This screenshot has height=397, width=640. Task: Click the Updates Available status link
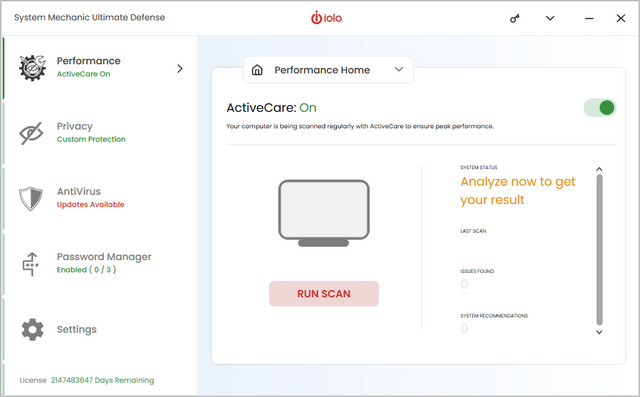point(91,204)
